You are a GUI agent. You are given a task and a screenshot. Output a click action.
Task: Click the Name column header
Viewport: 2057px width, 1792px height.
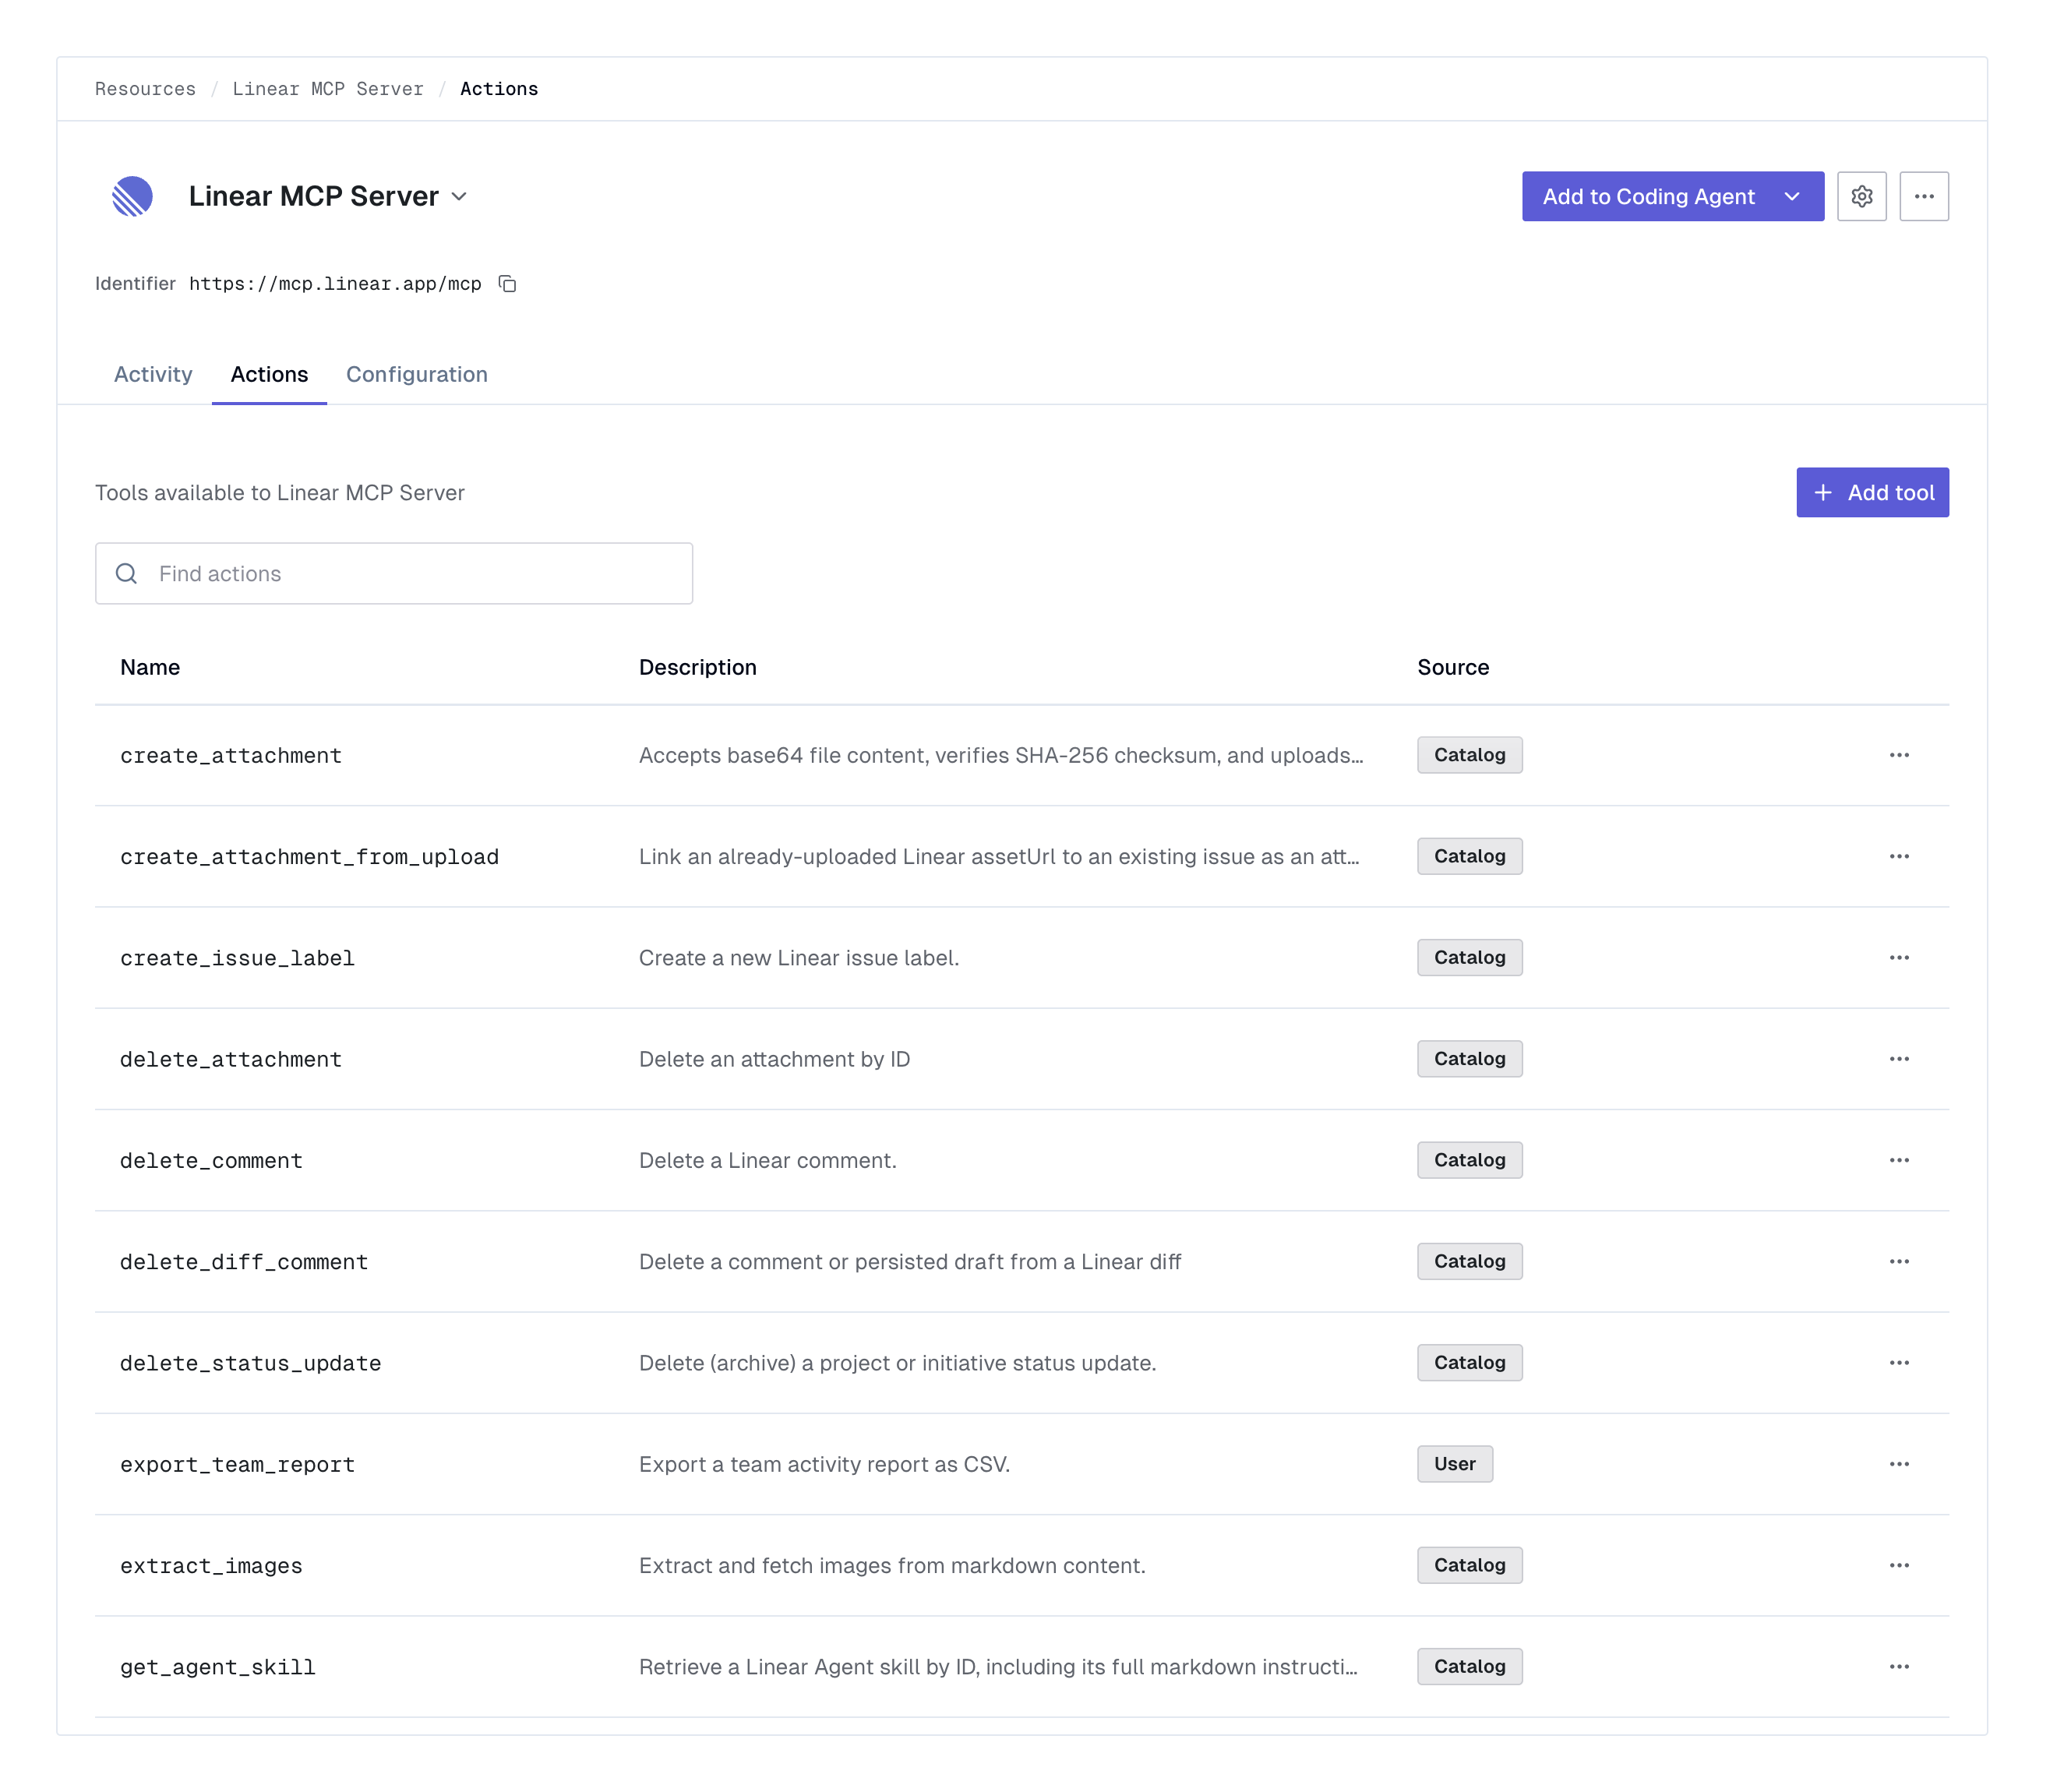coord(150,667)
